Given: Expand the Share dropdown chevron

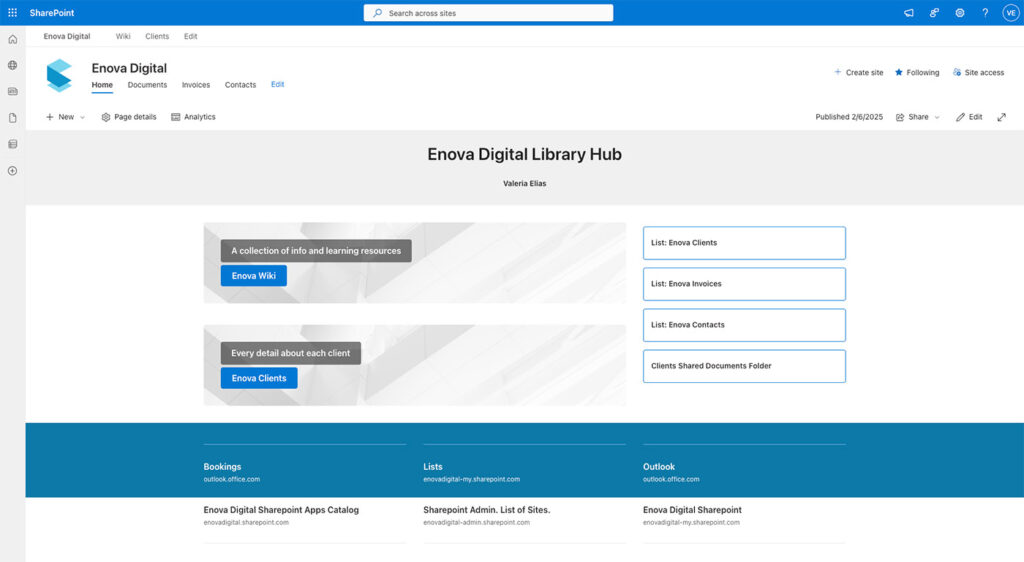Looking at the screenshot, I should click(936, 117).
